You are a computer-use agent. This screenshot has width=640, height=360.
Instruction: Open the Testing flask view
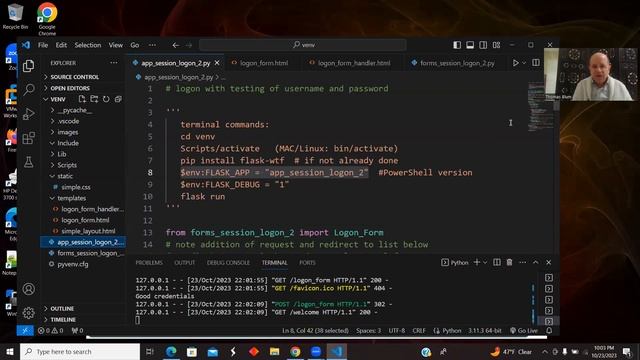point(29,162)
